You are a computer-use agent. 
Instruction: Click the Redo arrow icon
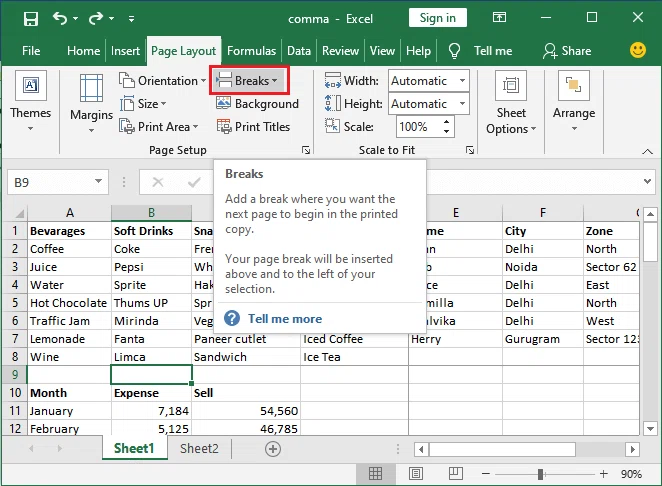pos(96,18)
